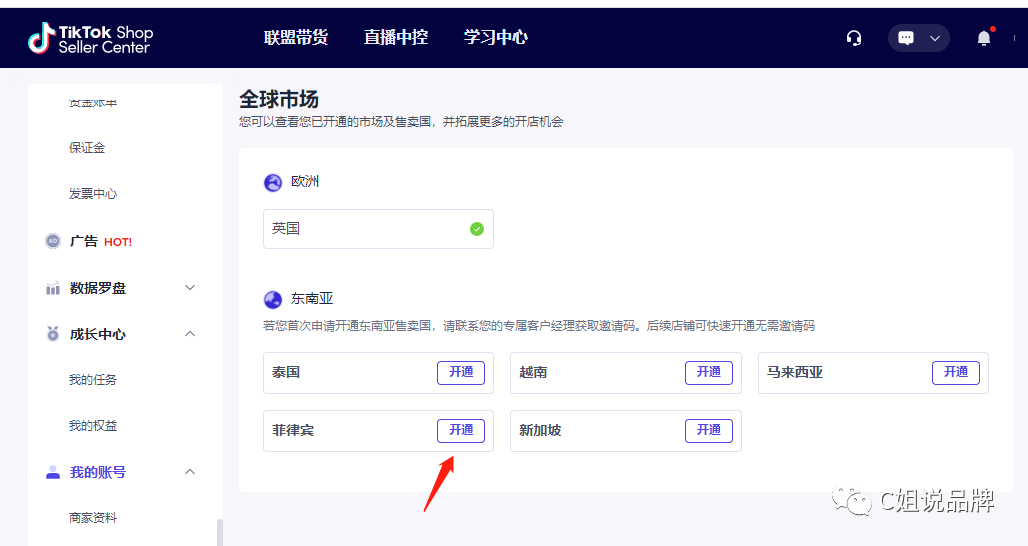Open 直播中控 in top navigation
Viewport: 1028px width, 546px height.
(396, 37)
